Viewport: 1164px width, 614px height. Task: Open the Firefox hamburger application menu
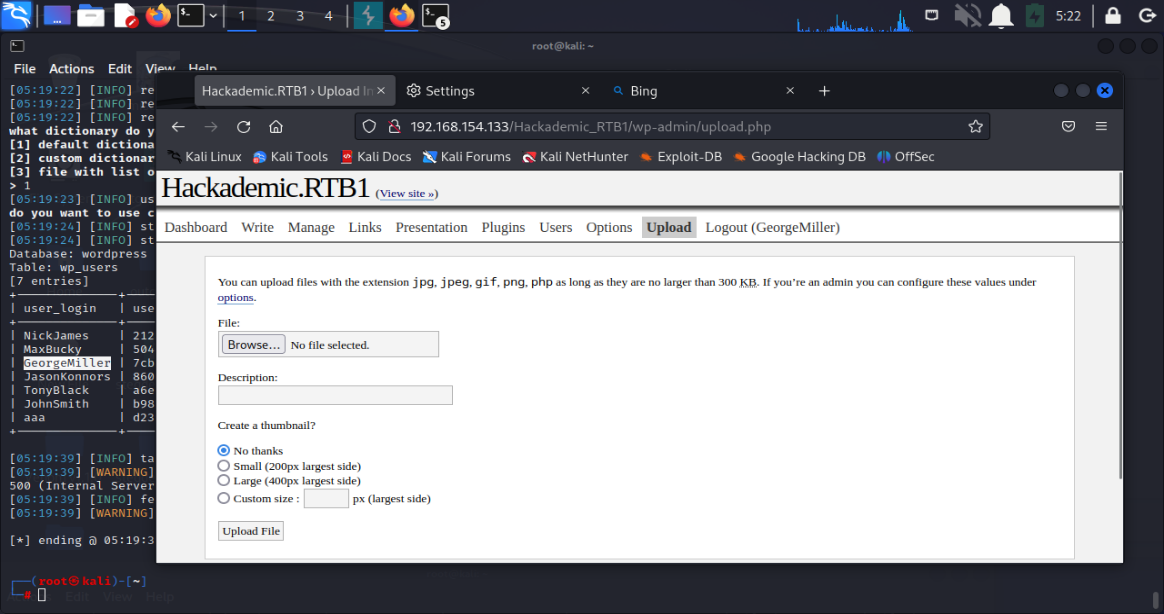pyautogui.click(x=1101, y=127)
